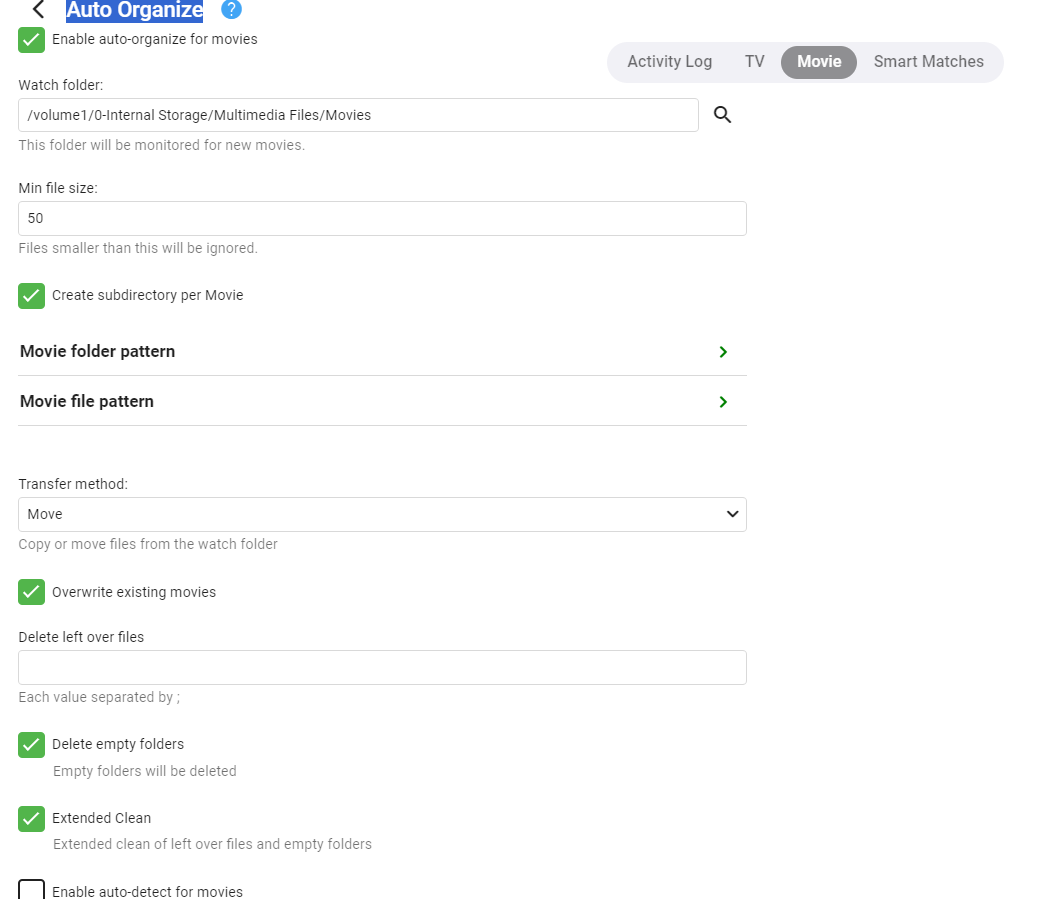Click the 'Watch folder:' label
1040x899 pixels.
pos(61,85)
